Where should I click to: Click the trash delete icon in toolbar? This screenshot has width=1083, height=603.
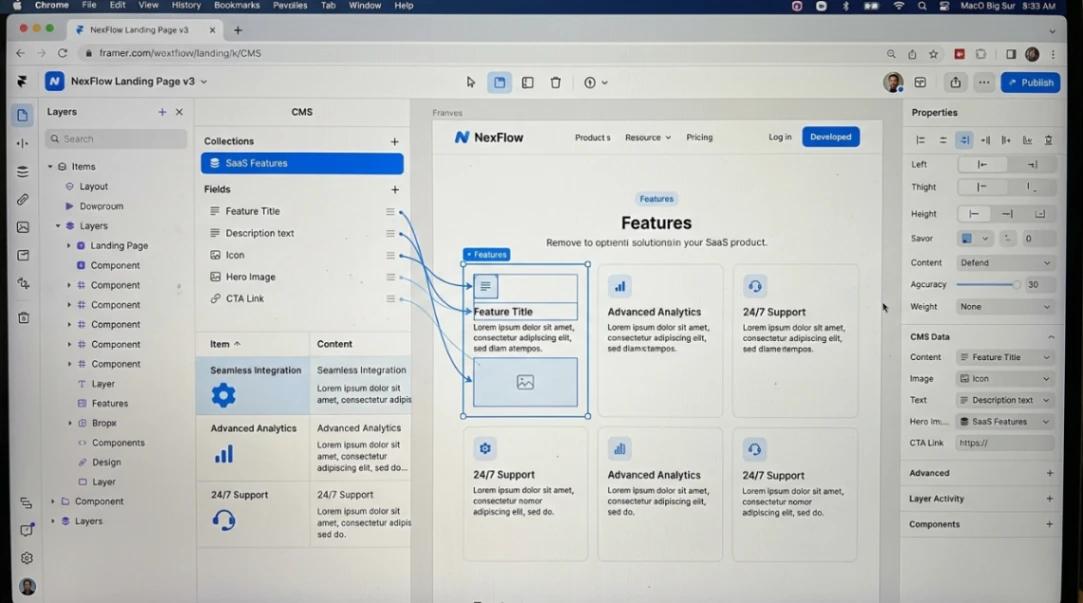[555, 82]
